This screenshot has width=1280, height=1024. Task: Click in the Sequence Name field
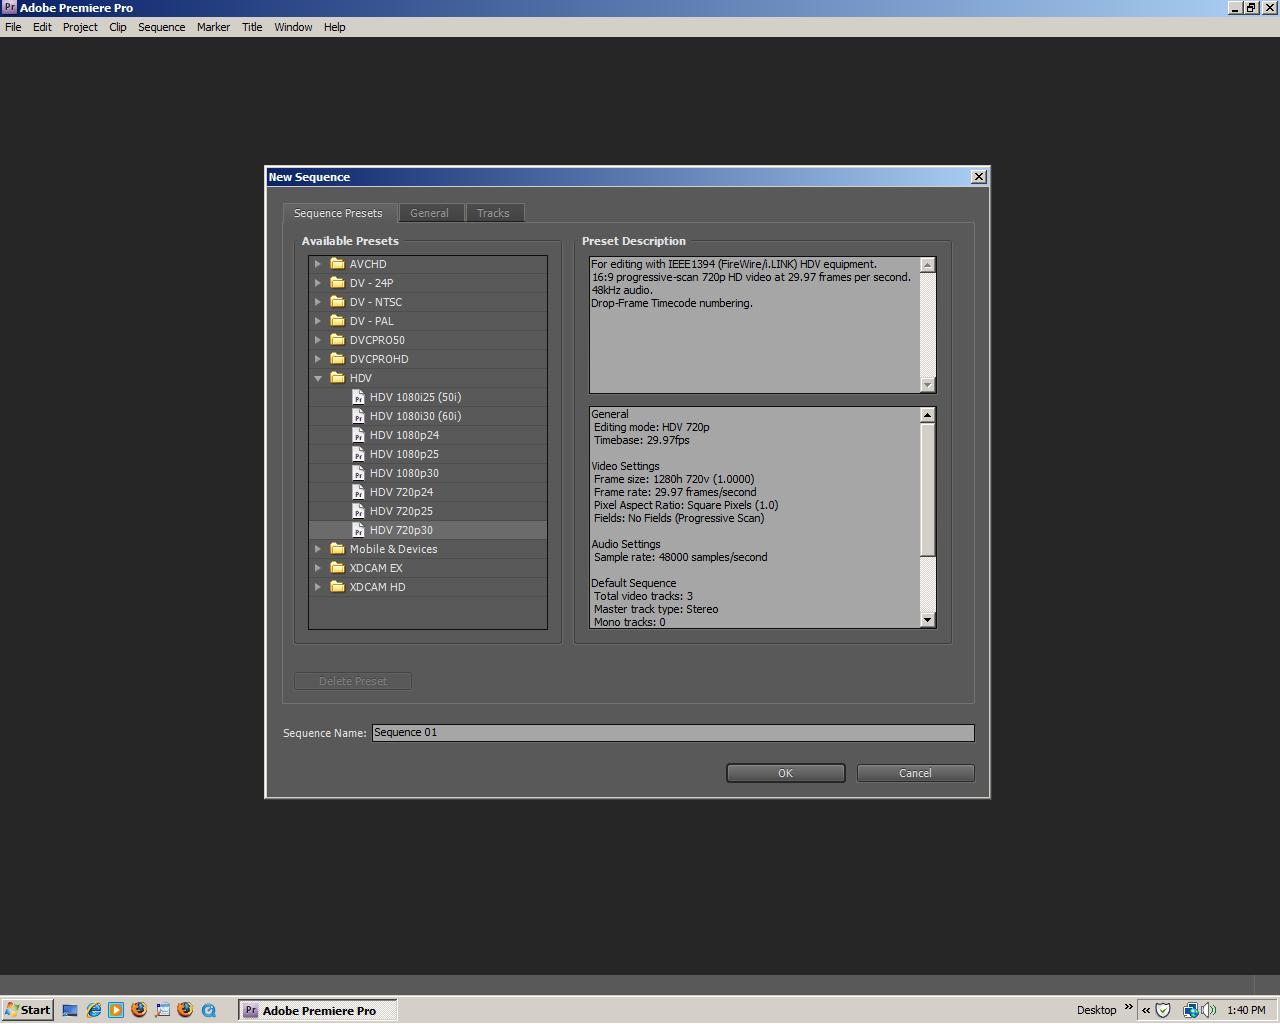(x=673, y=733)
